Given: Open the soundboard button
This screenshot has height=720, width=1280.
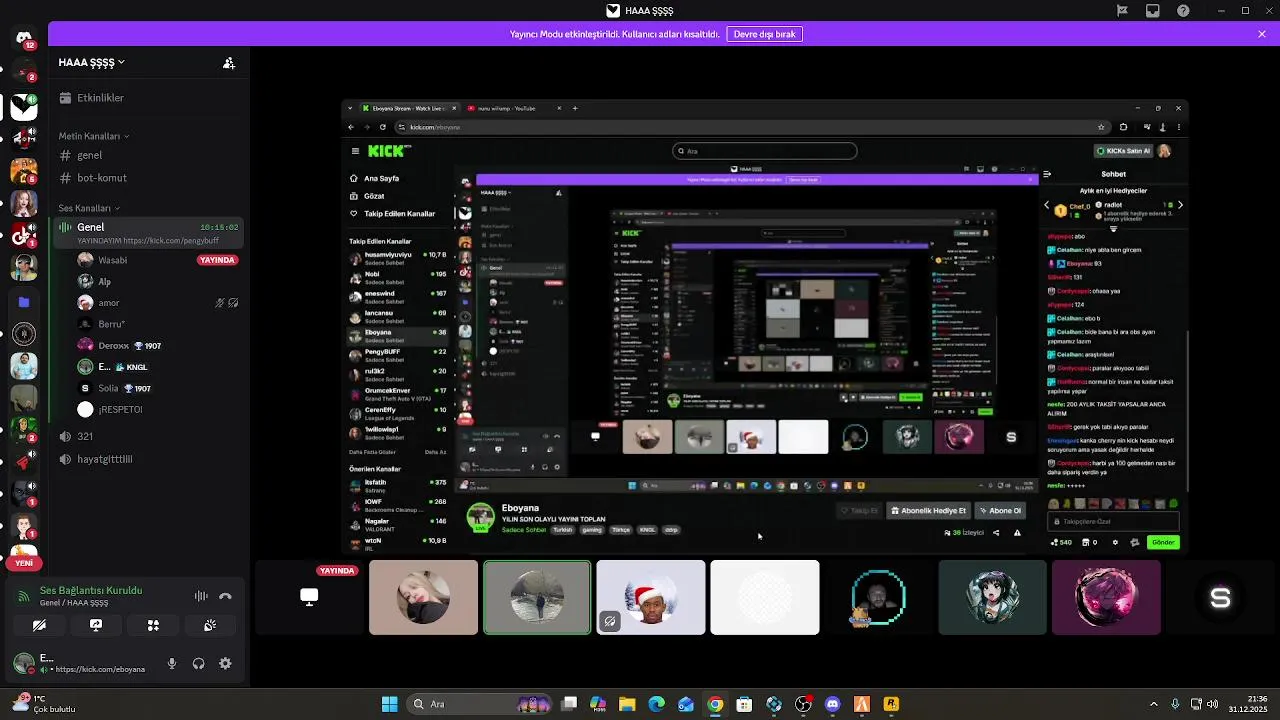Looking at the screenshot, I should [x=210, y=625].
